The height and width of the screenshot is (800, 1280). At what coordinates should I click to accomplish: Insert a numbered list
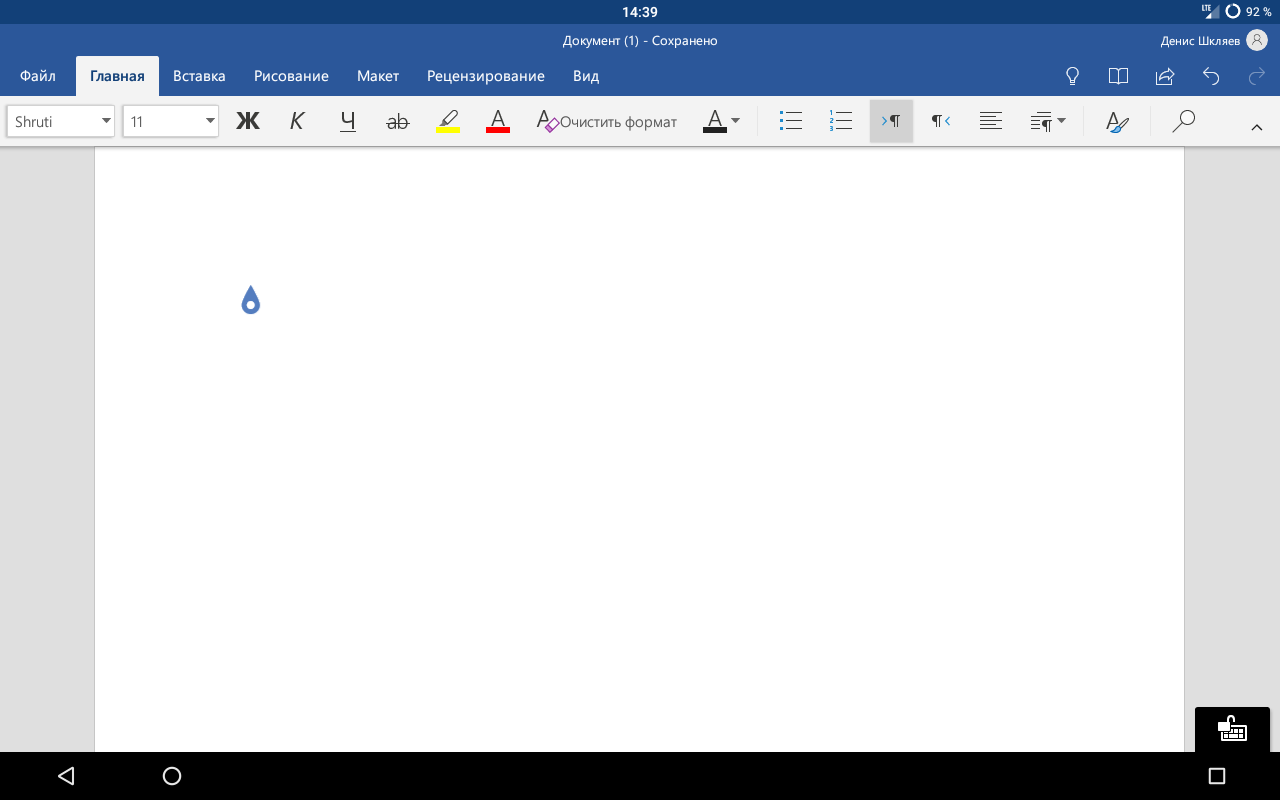[841, 121]
